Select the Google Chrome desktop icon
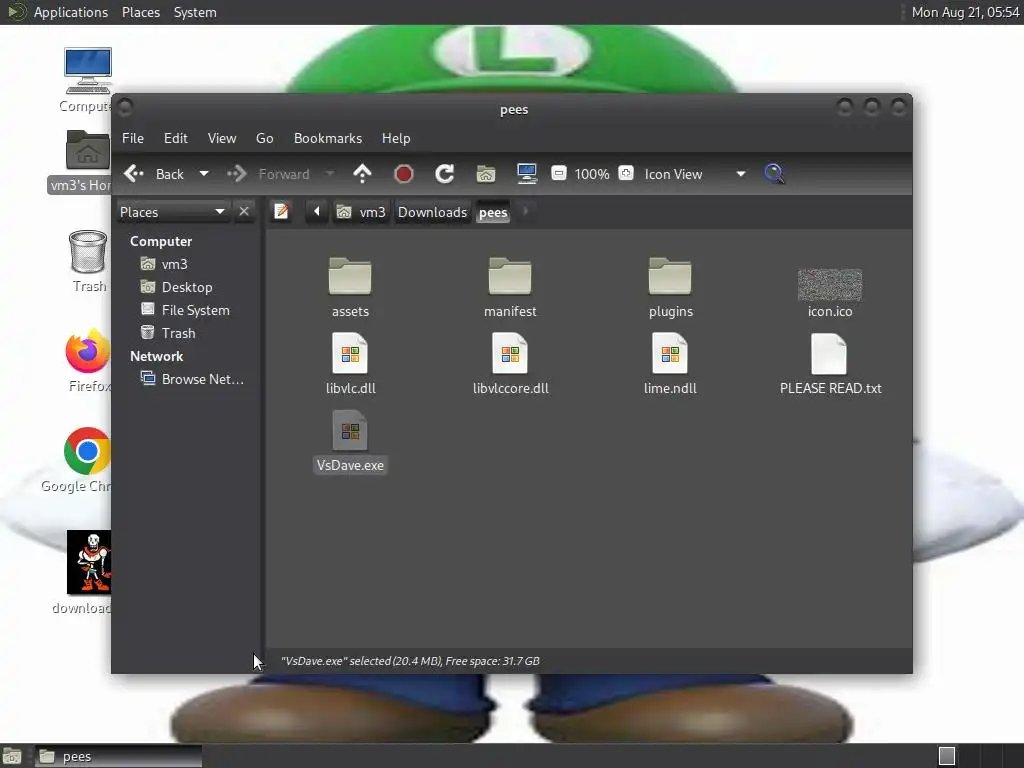Image resolution: width=1024 pixels, height=768 pixels. (x=77, y=460)
